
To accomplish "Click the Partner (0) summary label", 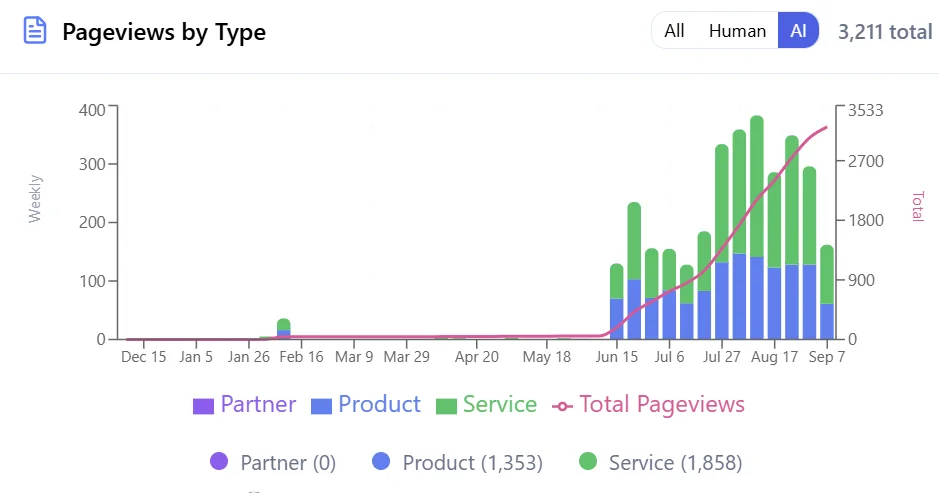I will coord(288,462).
